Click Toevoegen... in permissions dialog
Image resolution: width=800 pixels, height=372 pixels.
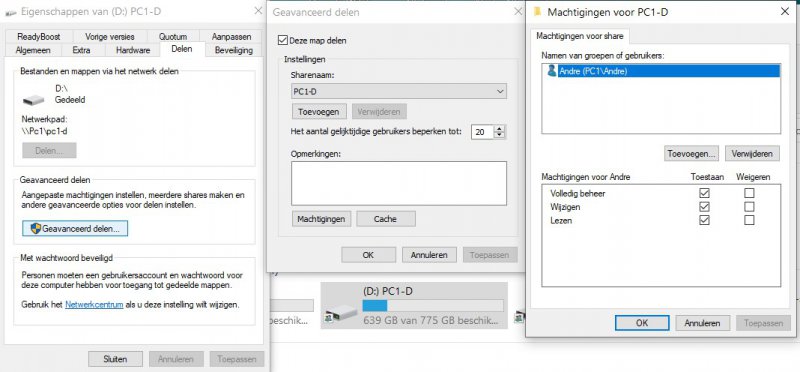tap(691, 153)
